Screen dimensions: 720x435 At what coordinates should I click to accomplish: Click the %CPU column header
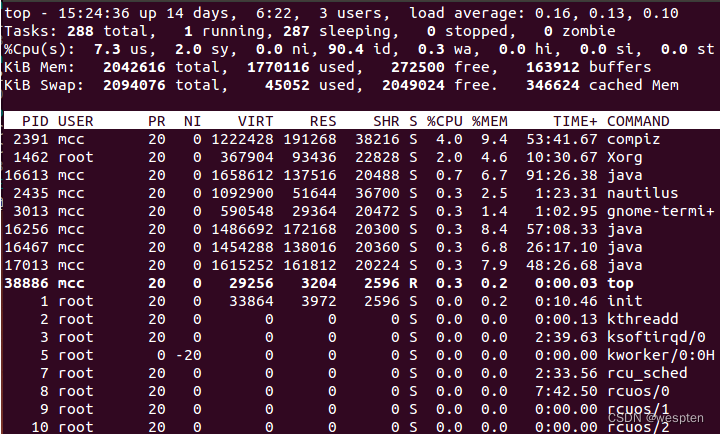pos(444,121)
